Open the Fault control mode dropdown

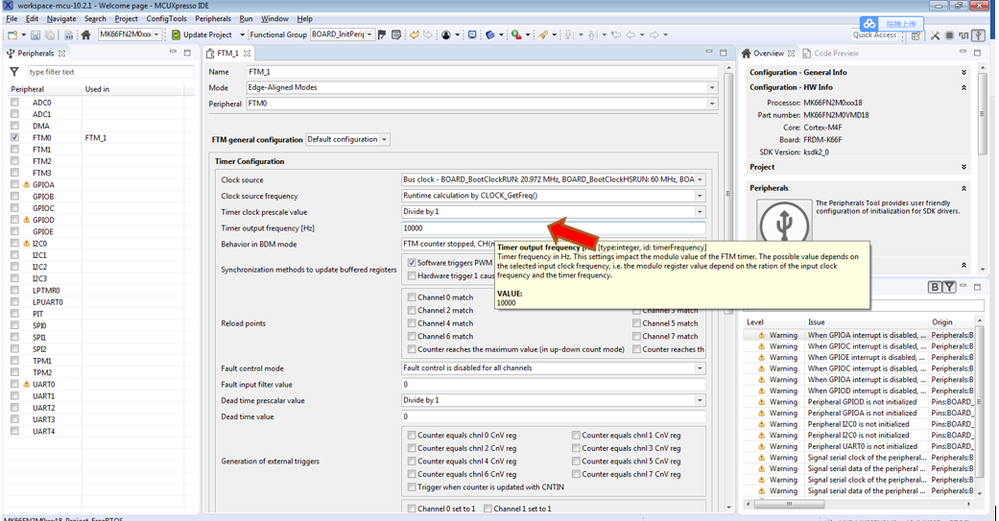[700, 368]
